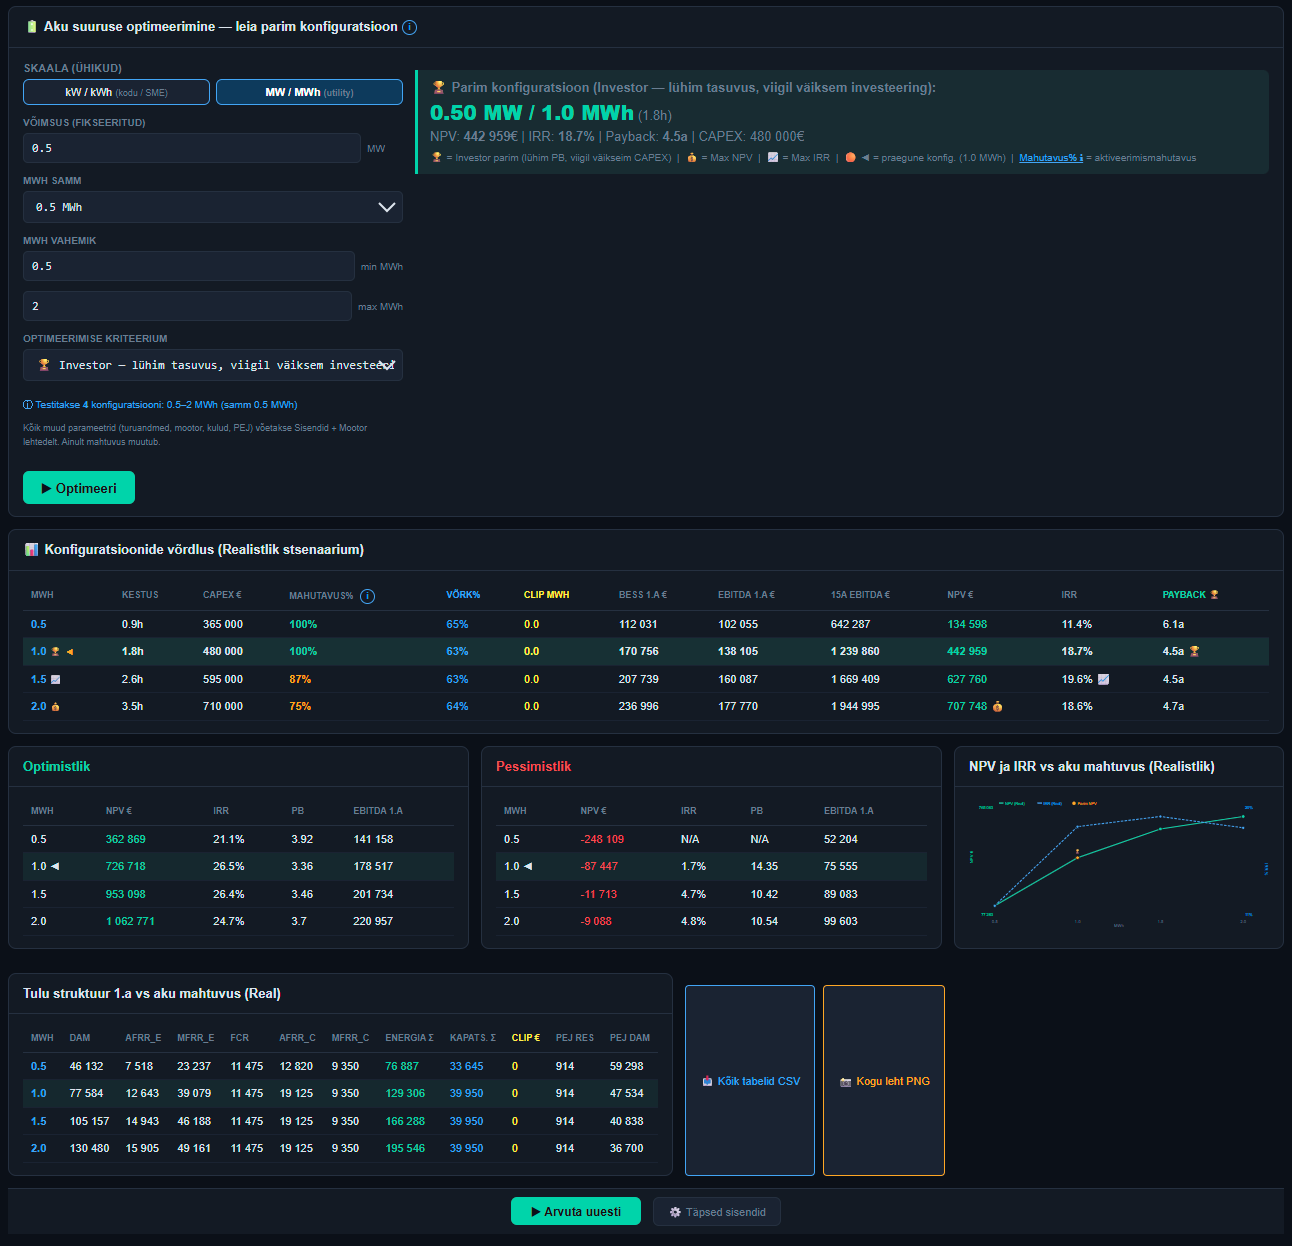The width and height of the screenshot is (1292, 1246).
Task: Click the gear icon on Täpsed sisendid
Action: [675, 1212]
